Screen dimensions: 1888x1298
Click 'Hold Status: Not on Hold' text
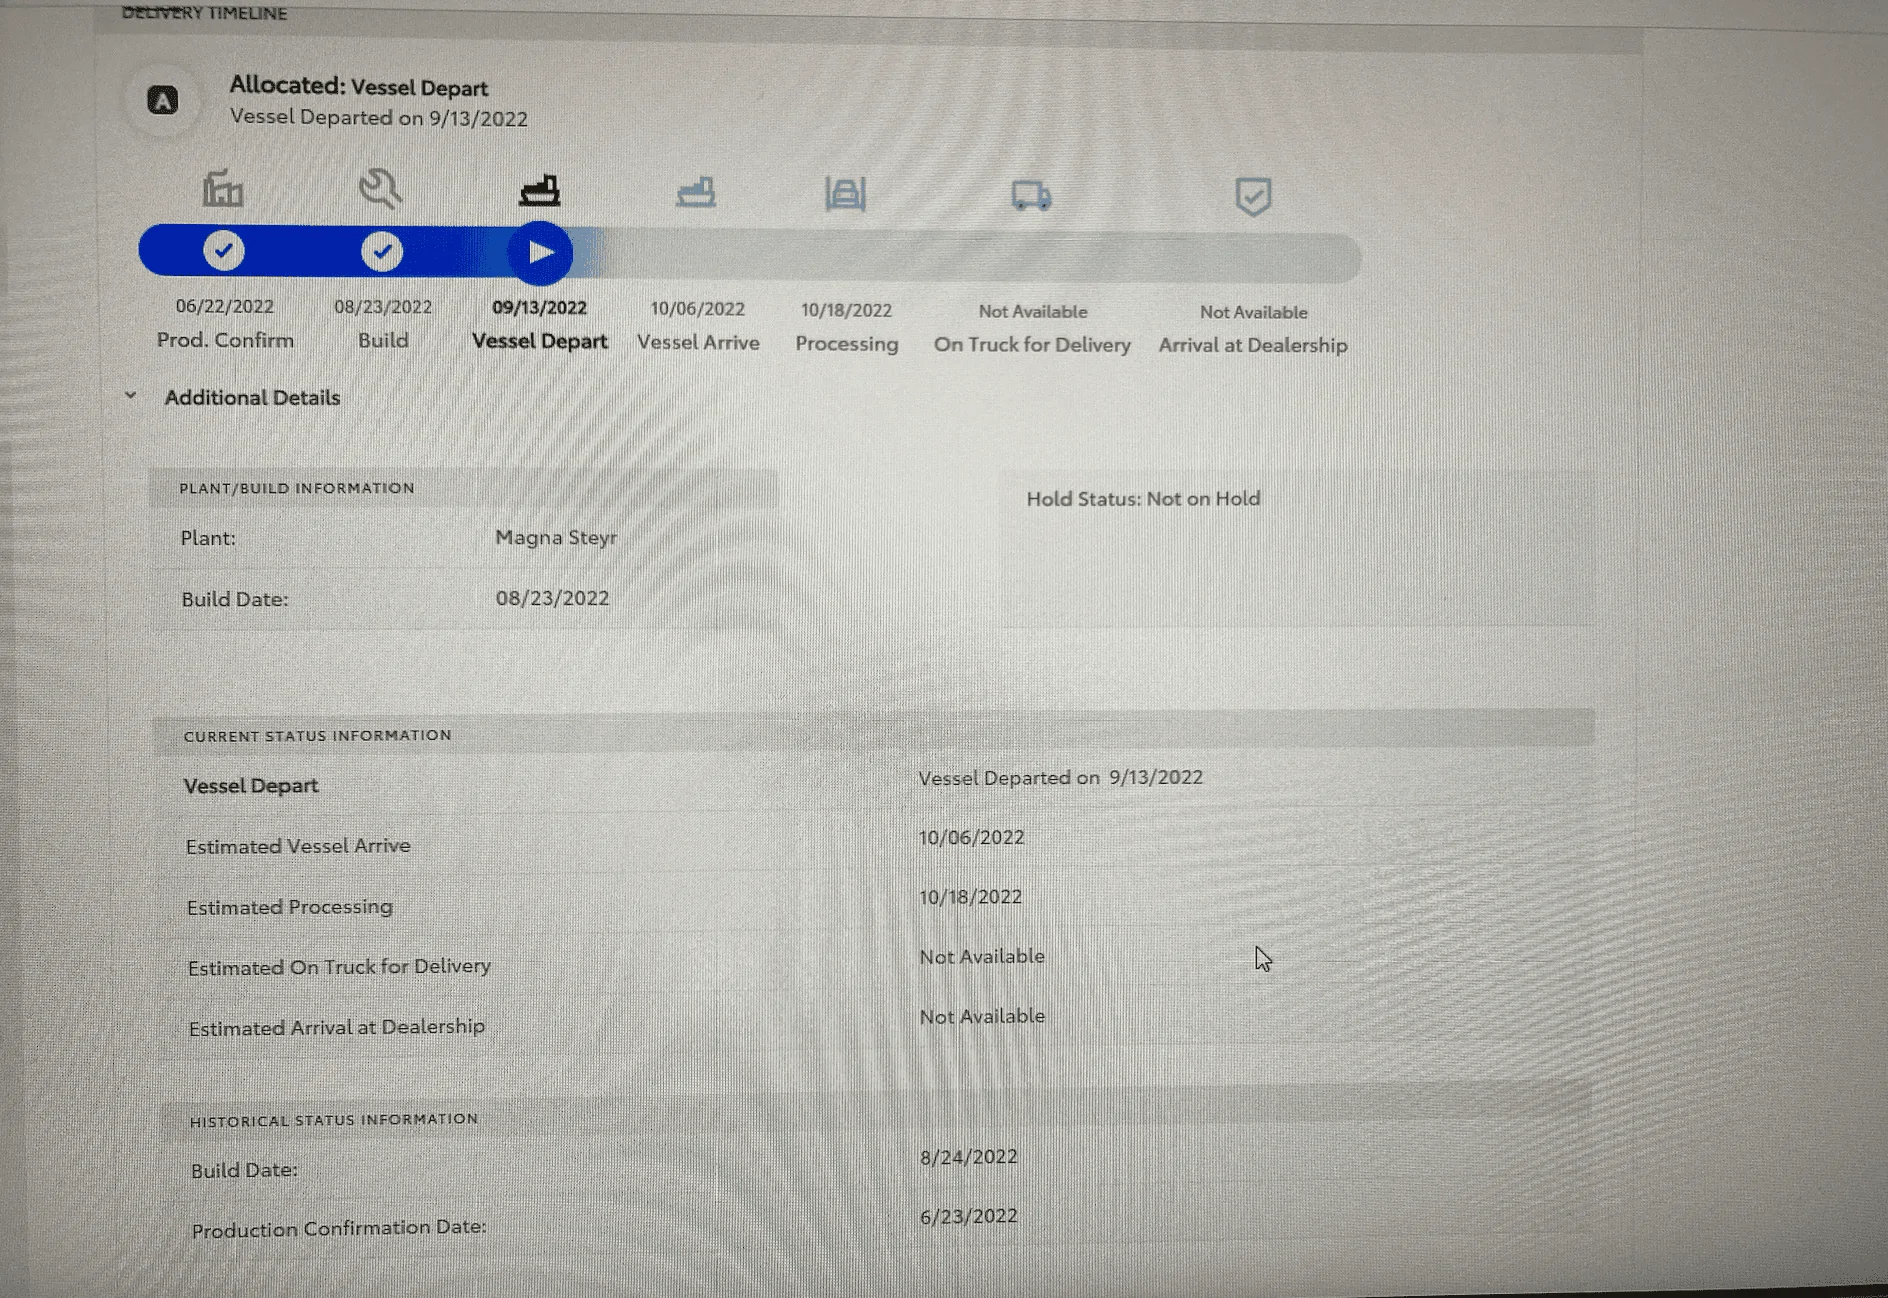(x=1143, y=498)
